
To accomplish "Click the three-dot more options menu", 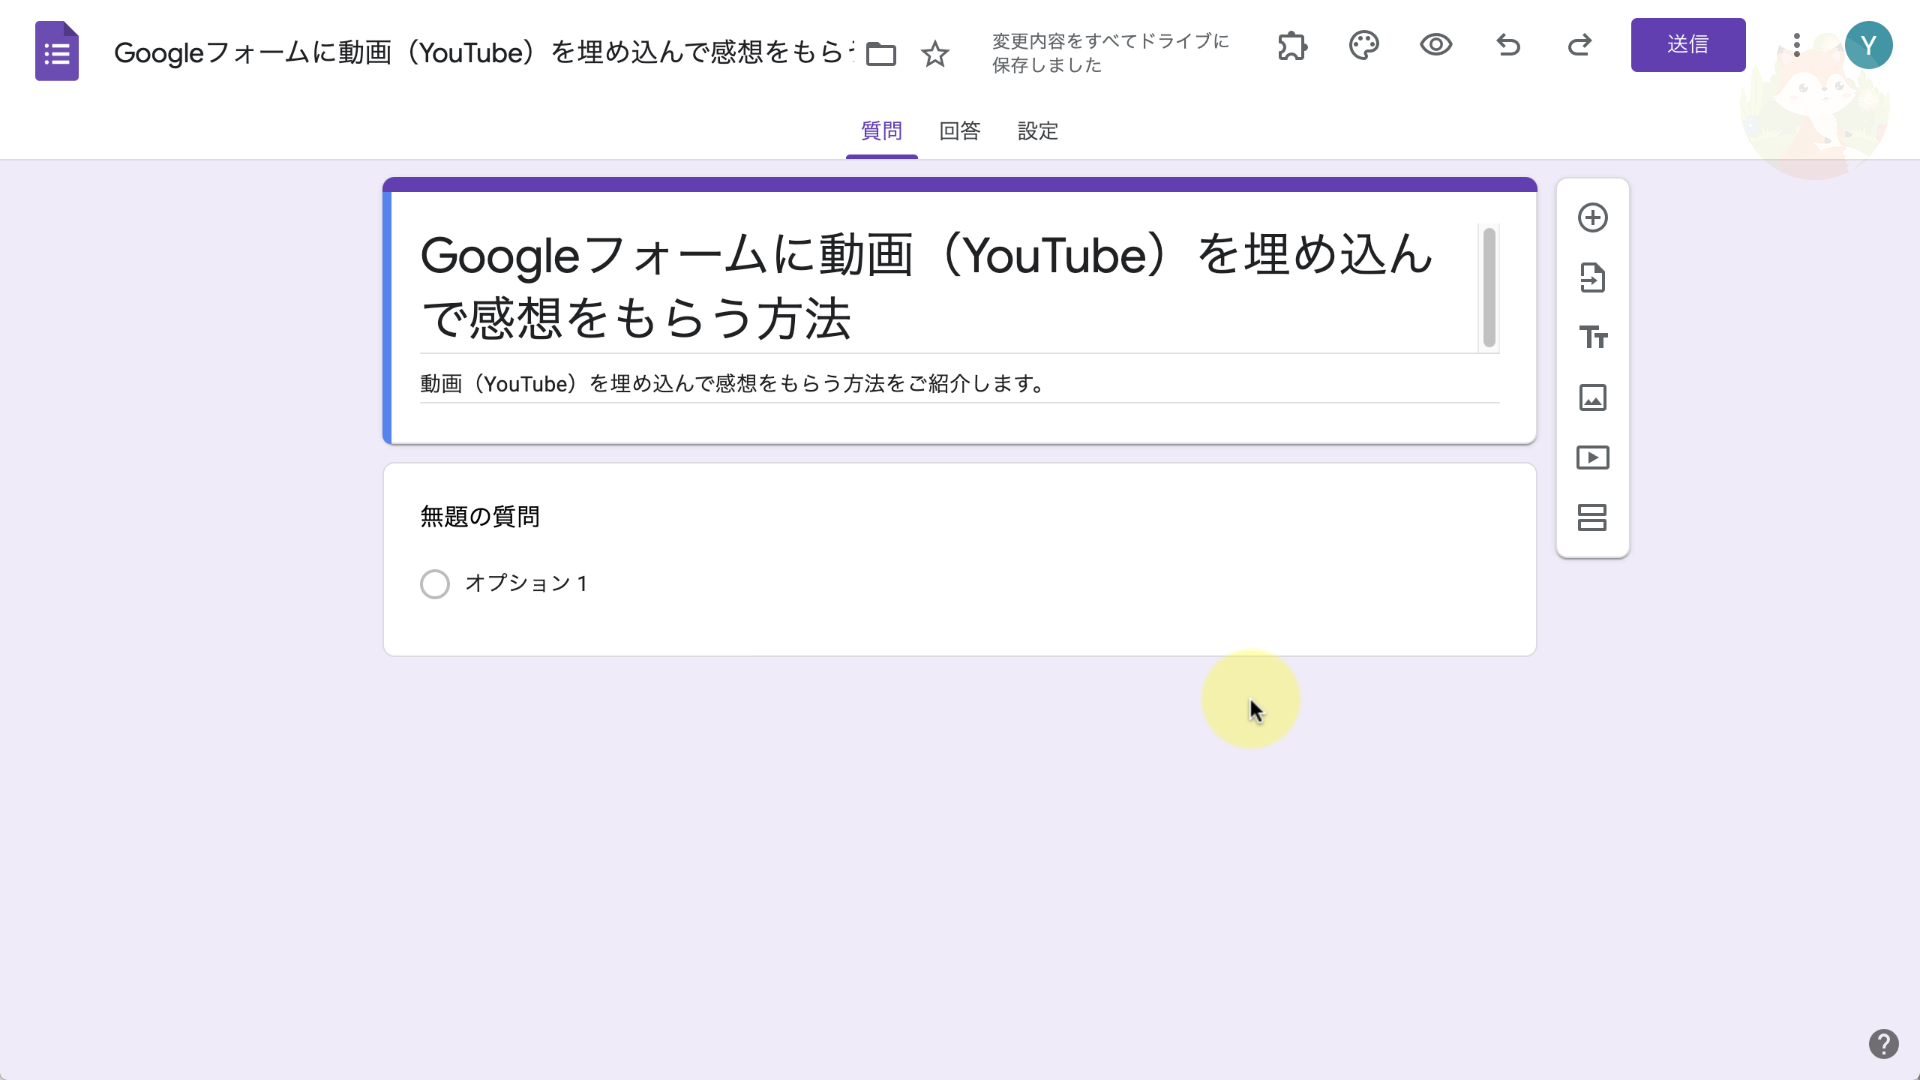I will pos(1797,45).
